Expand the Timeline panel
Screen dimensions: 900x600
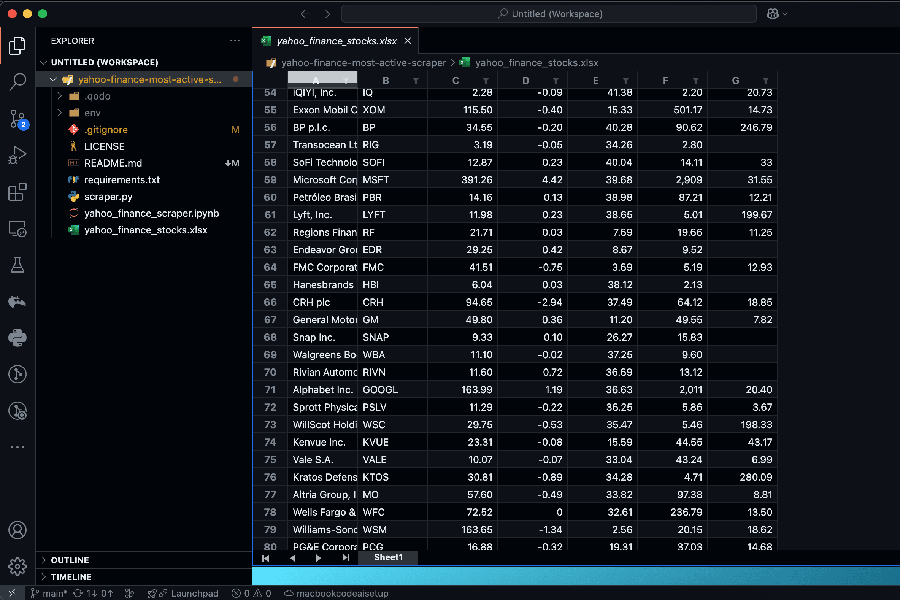pos(44,576)
